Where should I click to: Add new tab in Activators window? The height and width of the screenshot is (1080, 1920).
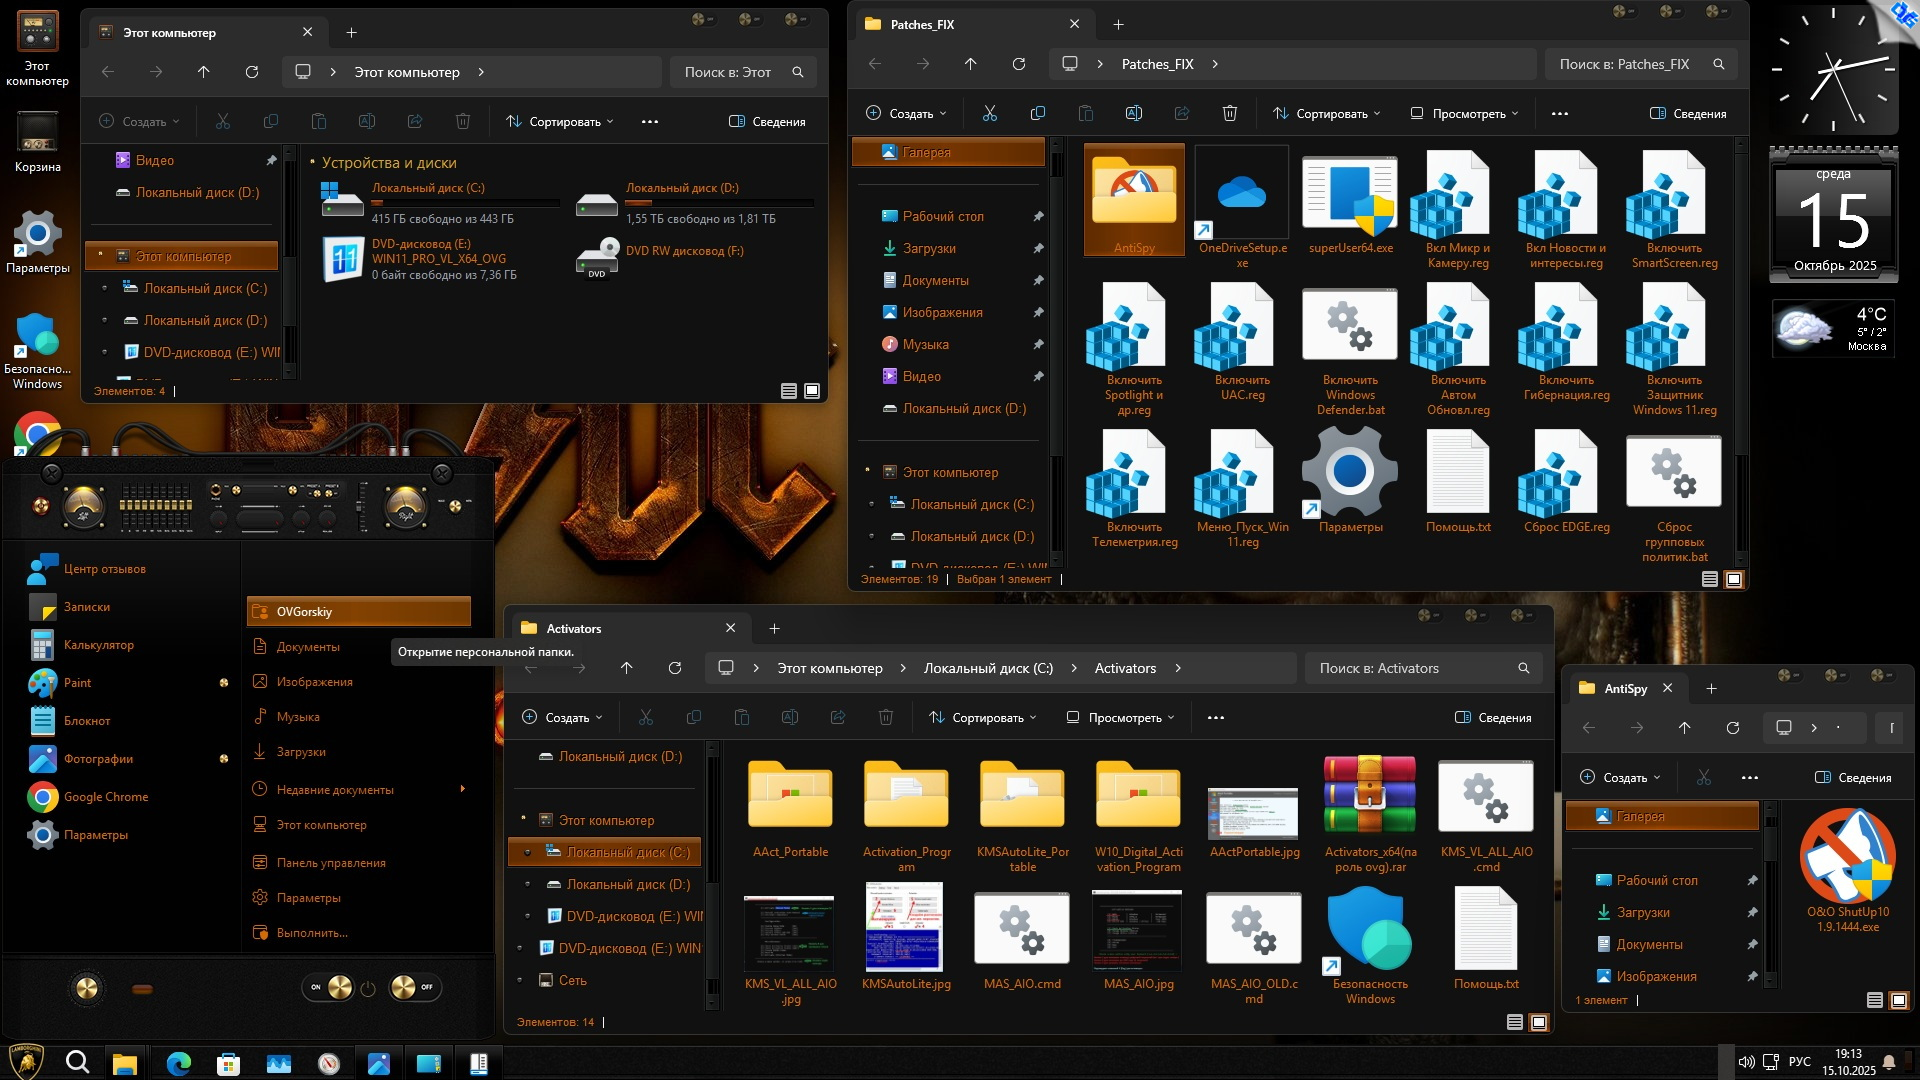click(x=774, y=629)
